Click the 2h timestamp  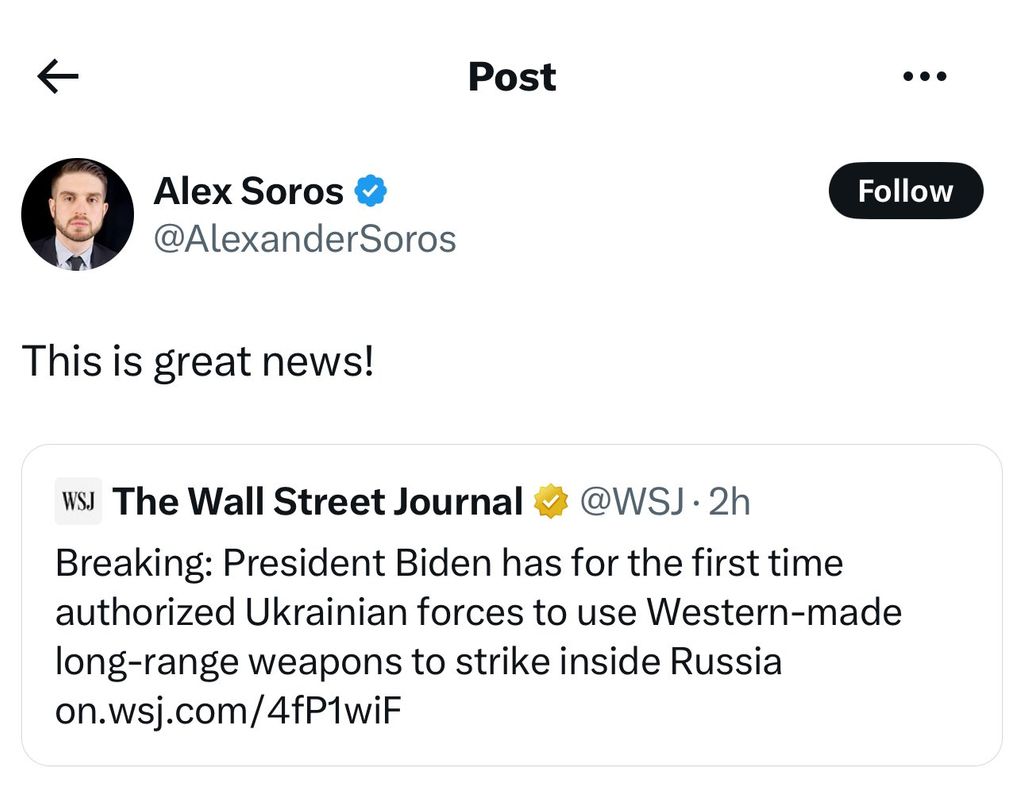[729, 502]
